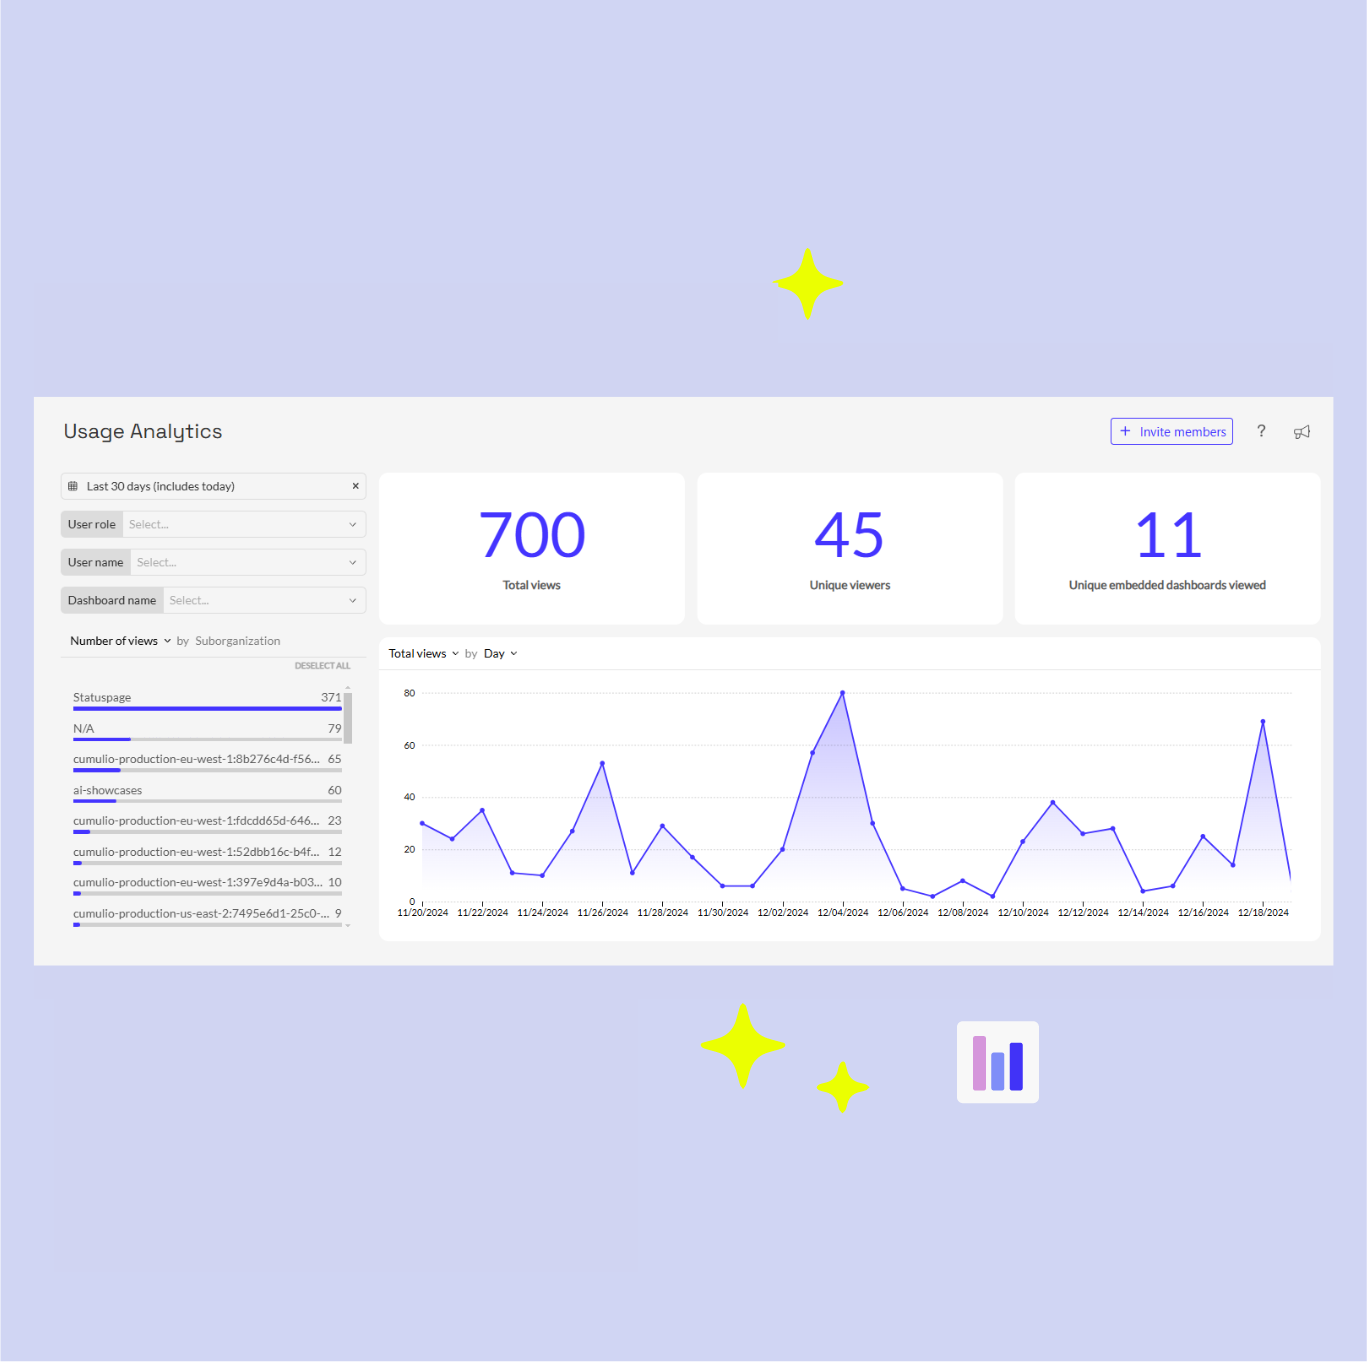The height and width of the screenshot is (1362, 1367).
Task: Click the plus icon inside Invite members
Action: [1126, 431]
